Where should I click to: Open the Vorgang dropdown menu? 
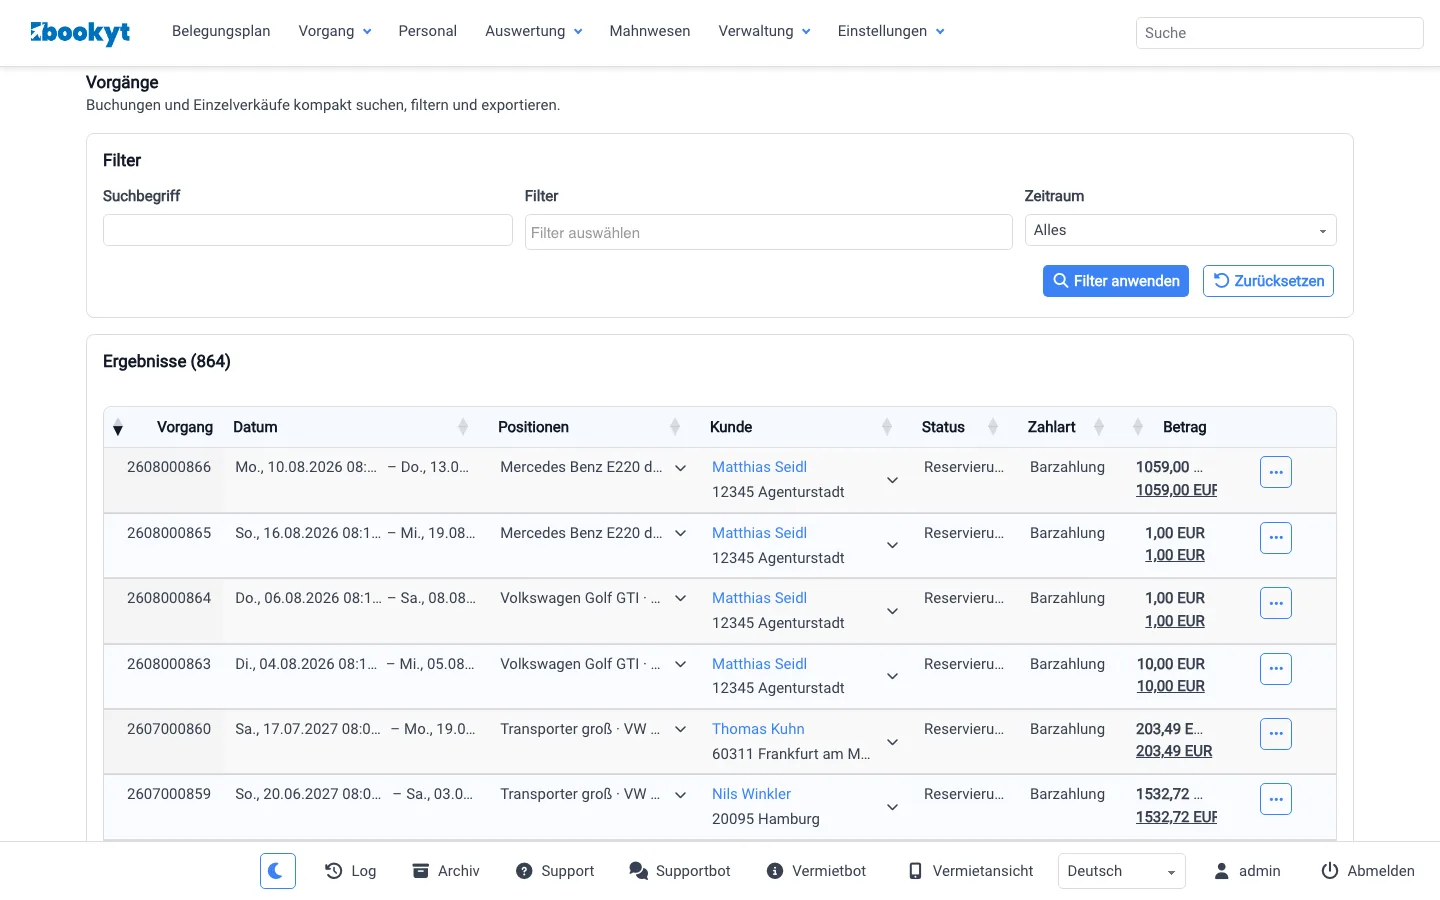[335, 31]
